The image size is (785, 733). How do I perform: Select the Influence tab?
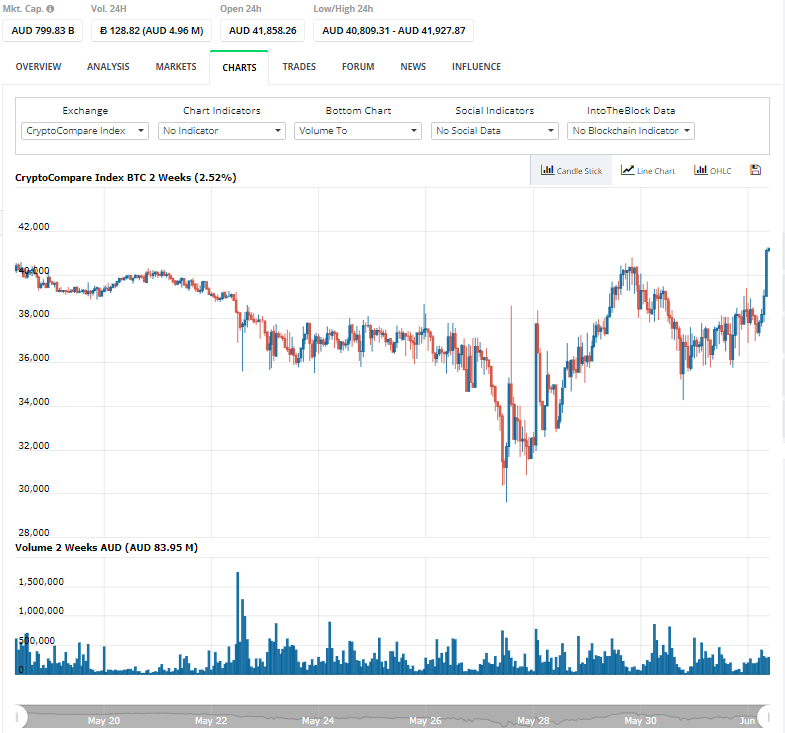point(476,67)
